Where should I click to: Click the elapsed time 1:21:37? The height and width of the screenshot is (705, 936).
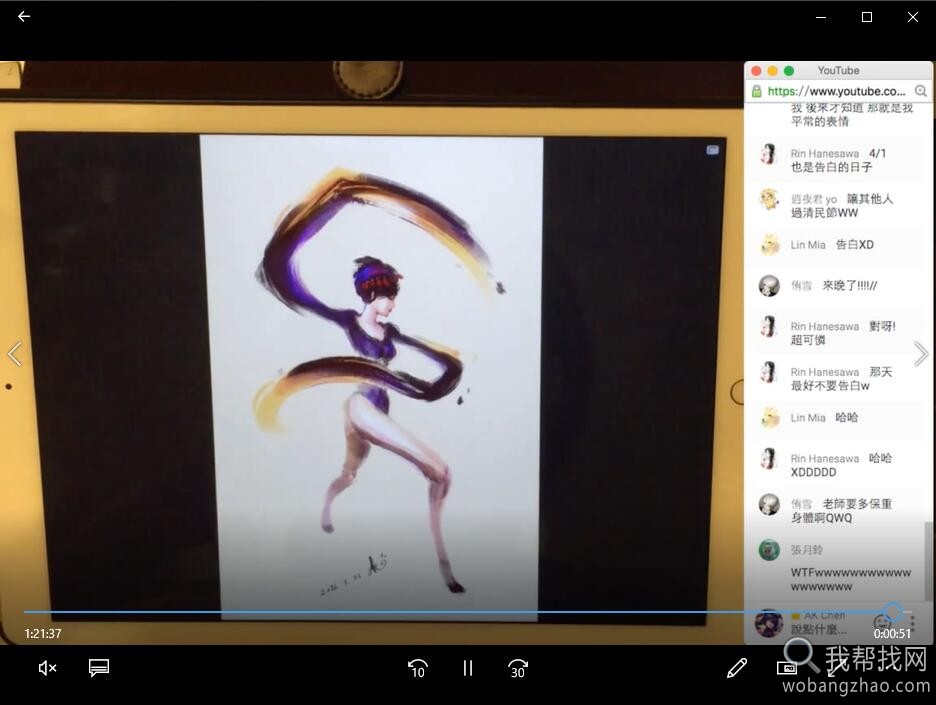coord(43,633)
